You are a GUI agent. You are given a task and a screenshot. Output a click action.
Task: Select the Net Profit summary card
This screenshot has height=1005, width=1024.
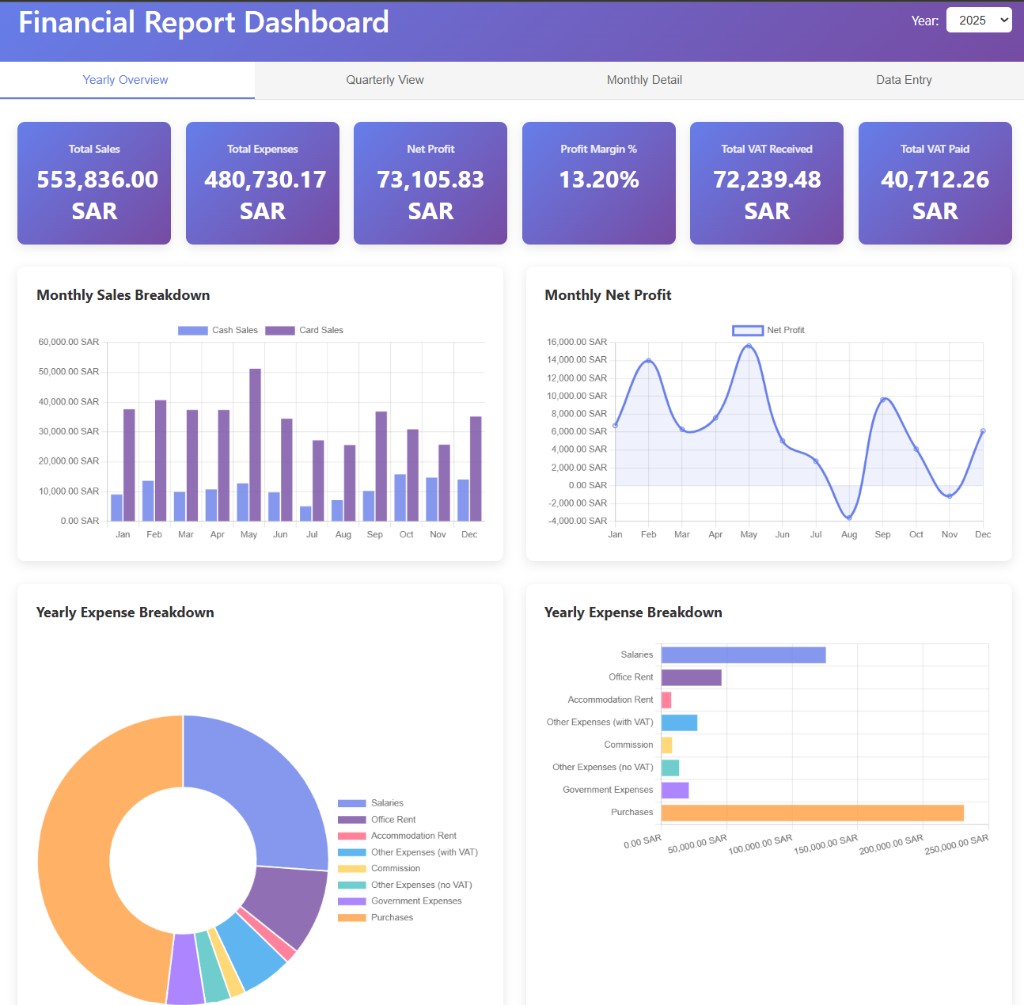(x=430, y=183)
